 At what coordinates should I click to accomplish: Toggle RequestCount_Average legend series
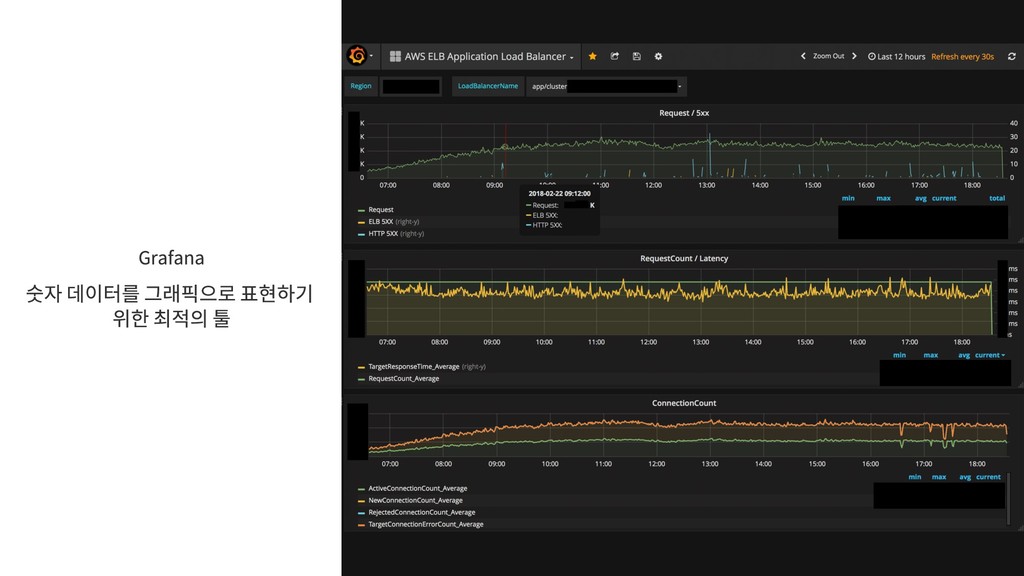[404, 378]
